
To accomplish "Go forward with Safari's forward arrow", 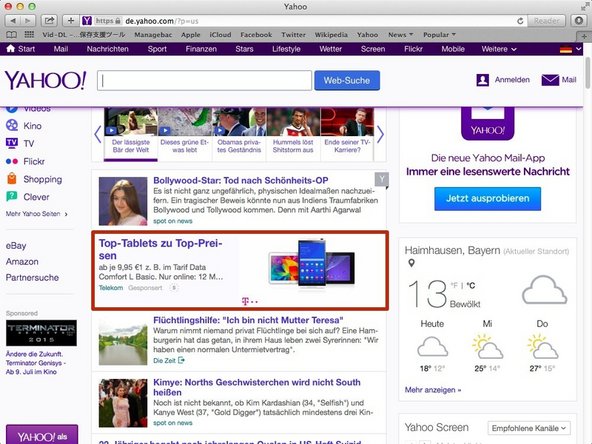I will (28, 21).
